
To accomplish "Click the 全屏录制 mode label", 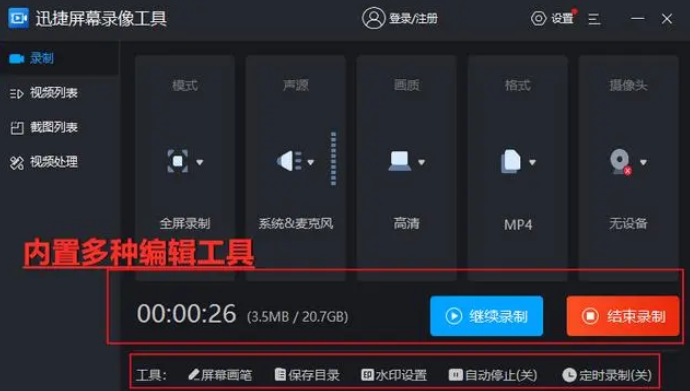I will click(x=185, y=223).
